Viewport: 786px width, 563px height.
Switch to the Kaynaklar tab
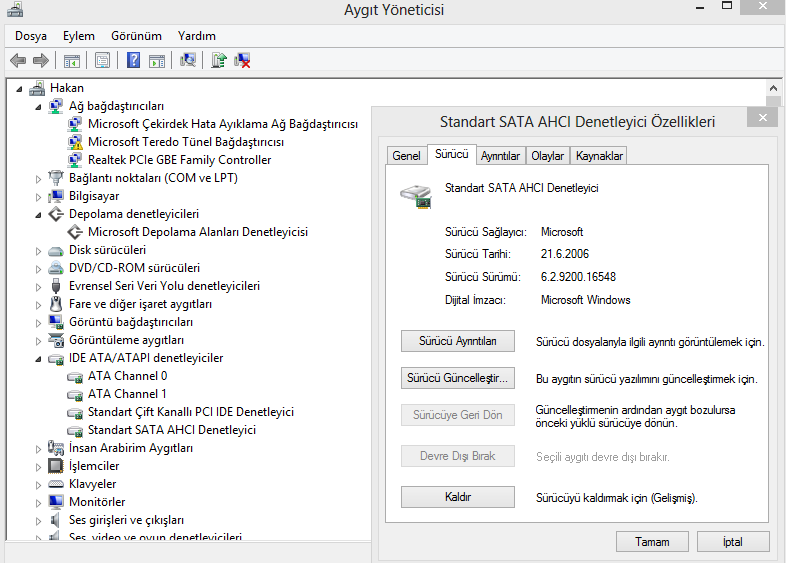pos(599,156)
